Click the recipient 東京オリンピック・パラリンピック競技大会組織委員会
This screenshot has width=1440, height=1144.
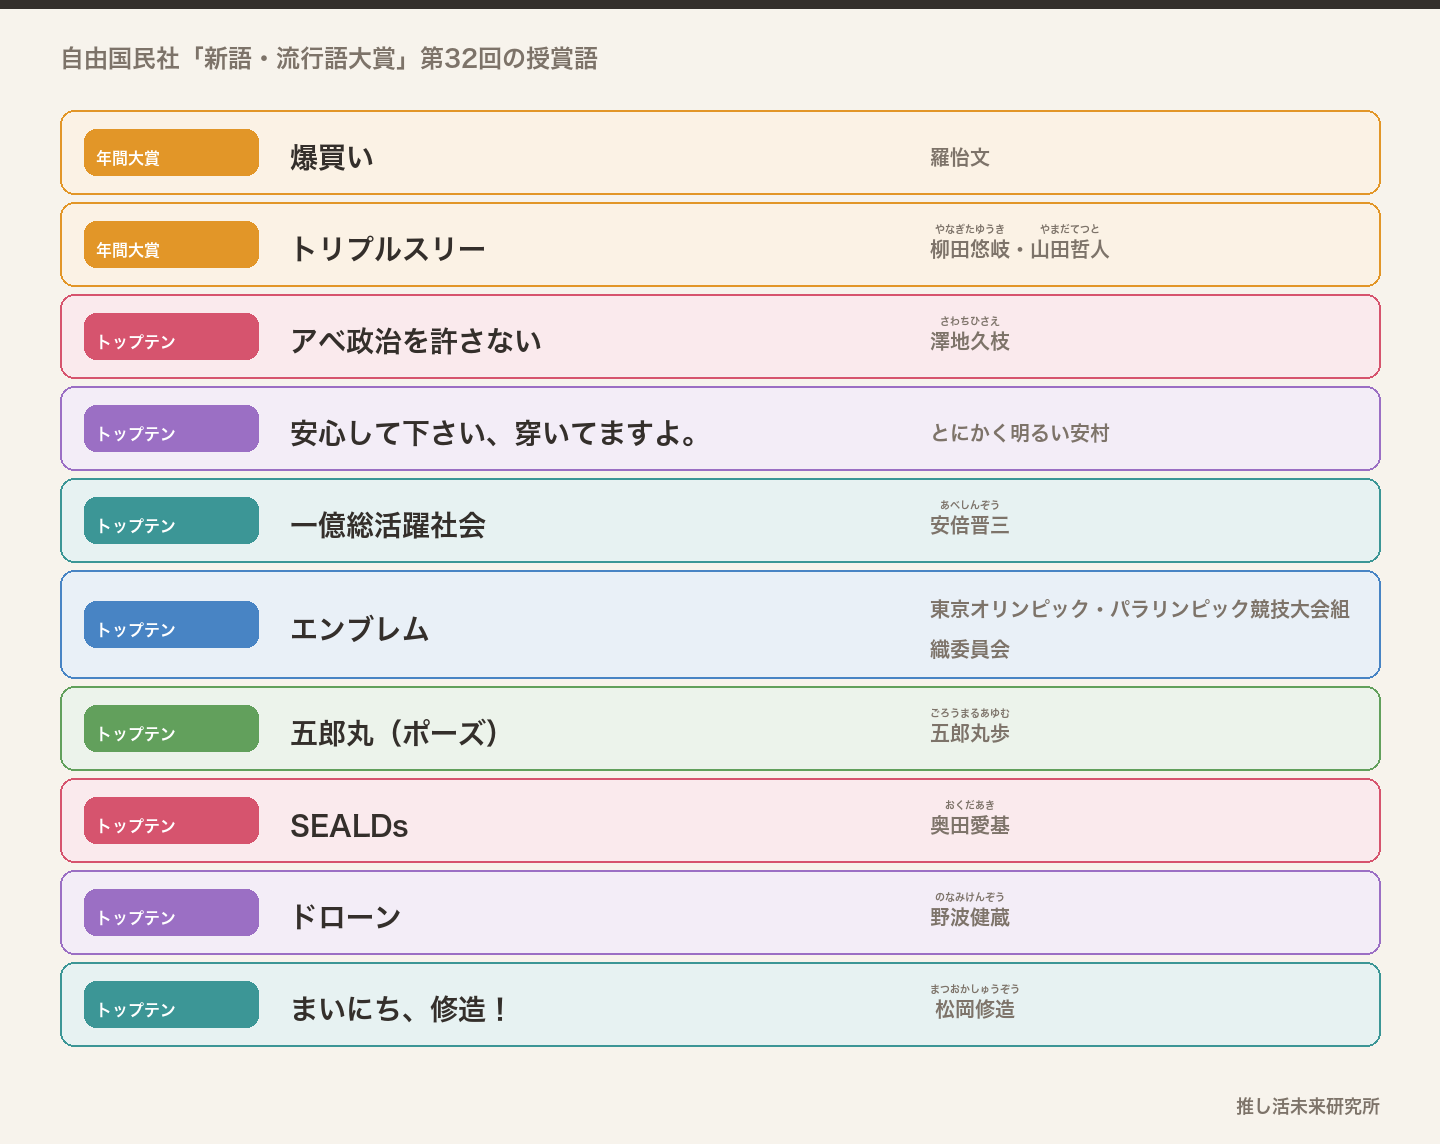point(1140,629)
